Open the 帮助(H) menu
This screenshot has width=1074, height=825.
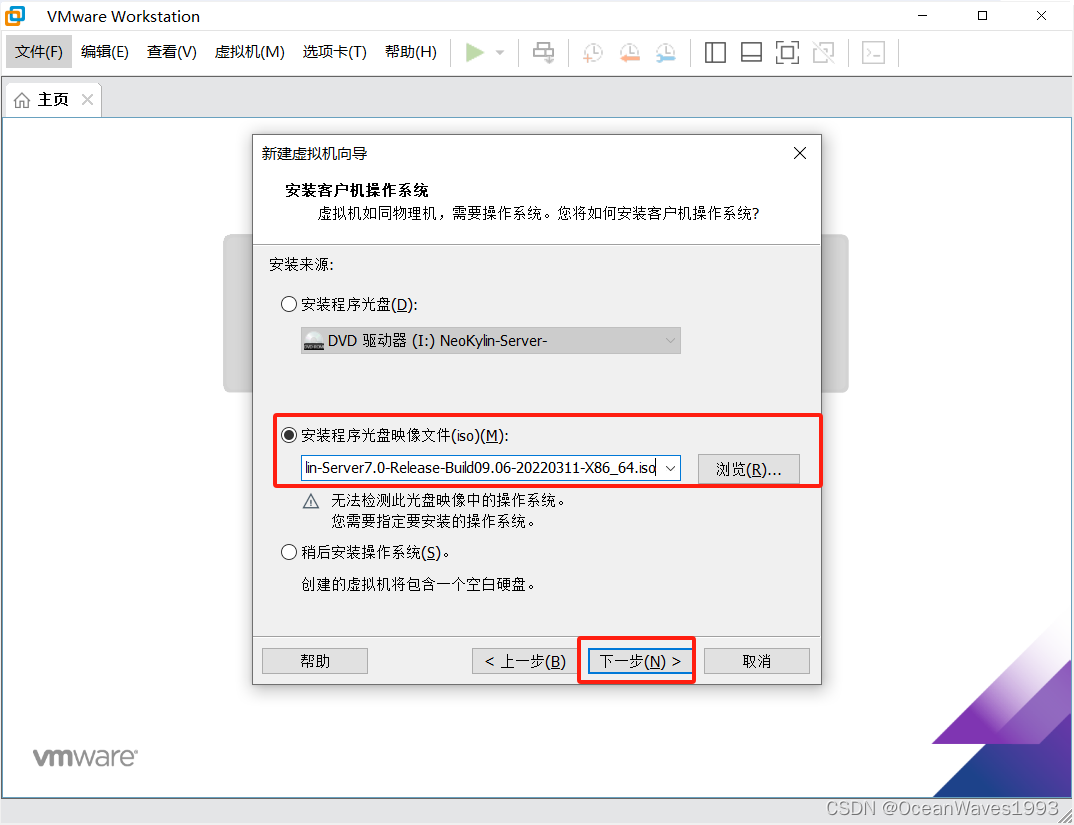pyautogui.click(x=411, y=52)
